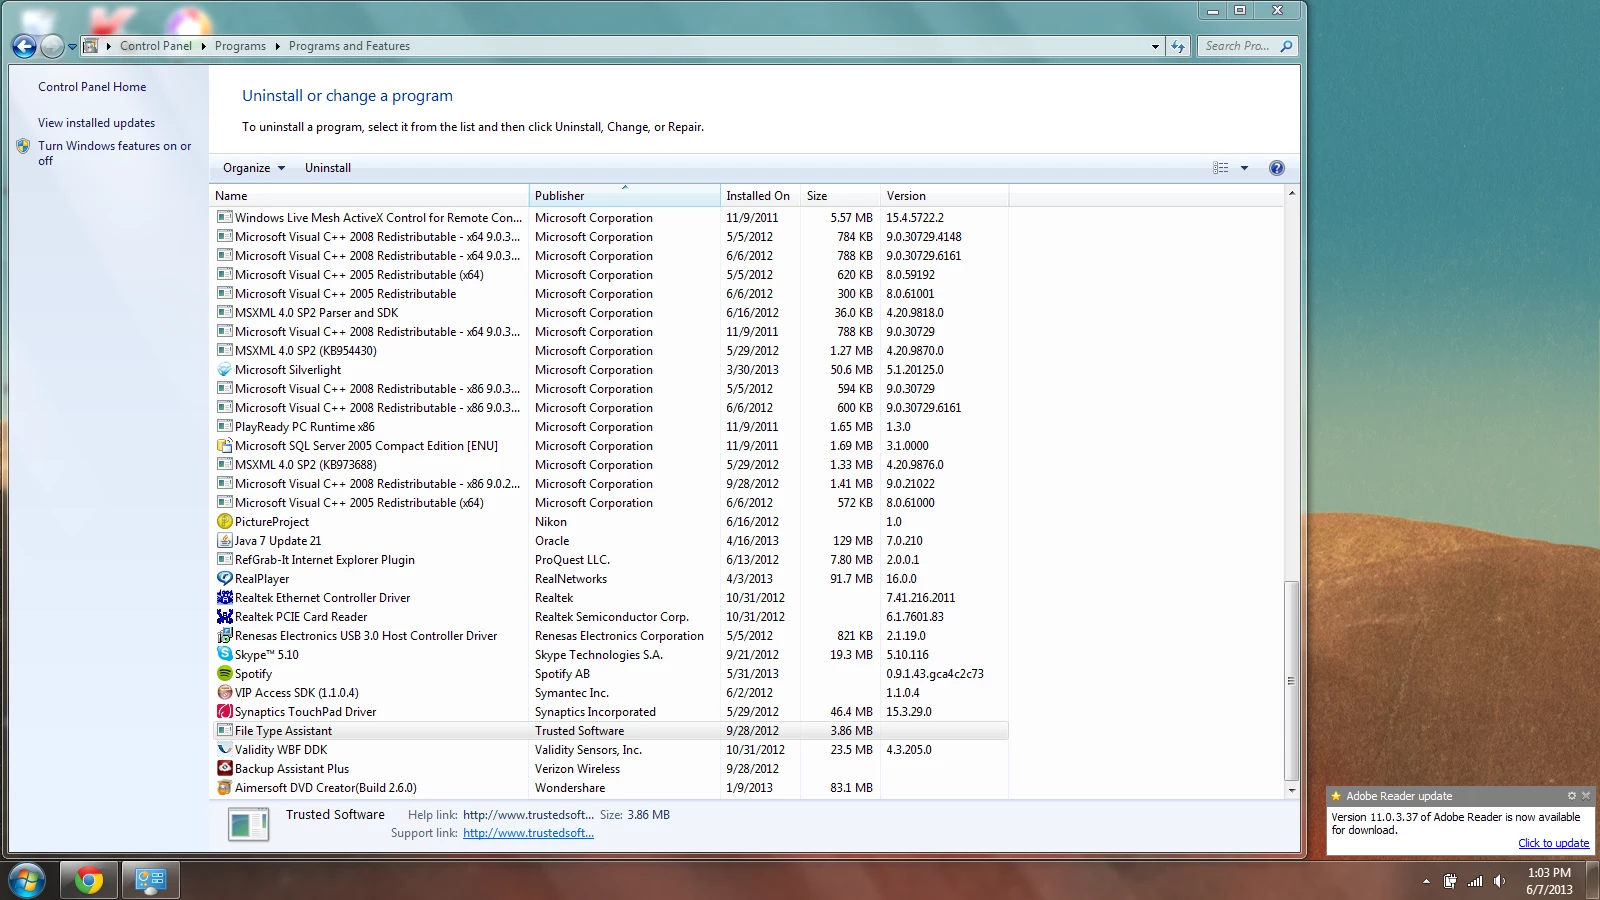
Task: Click the Uninstall toolbar button
Action: coord(328,168)
